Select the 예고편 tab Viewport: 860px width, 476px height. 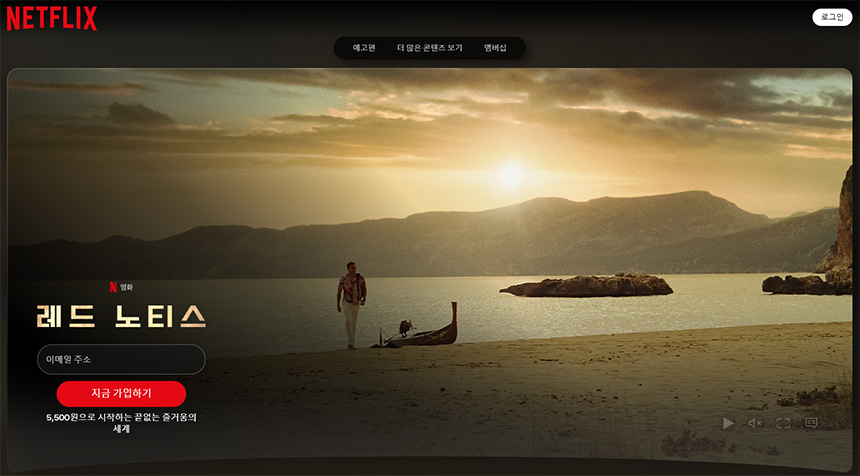364,48
